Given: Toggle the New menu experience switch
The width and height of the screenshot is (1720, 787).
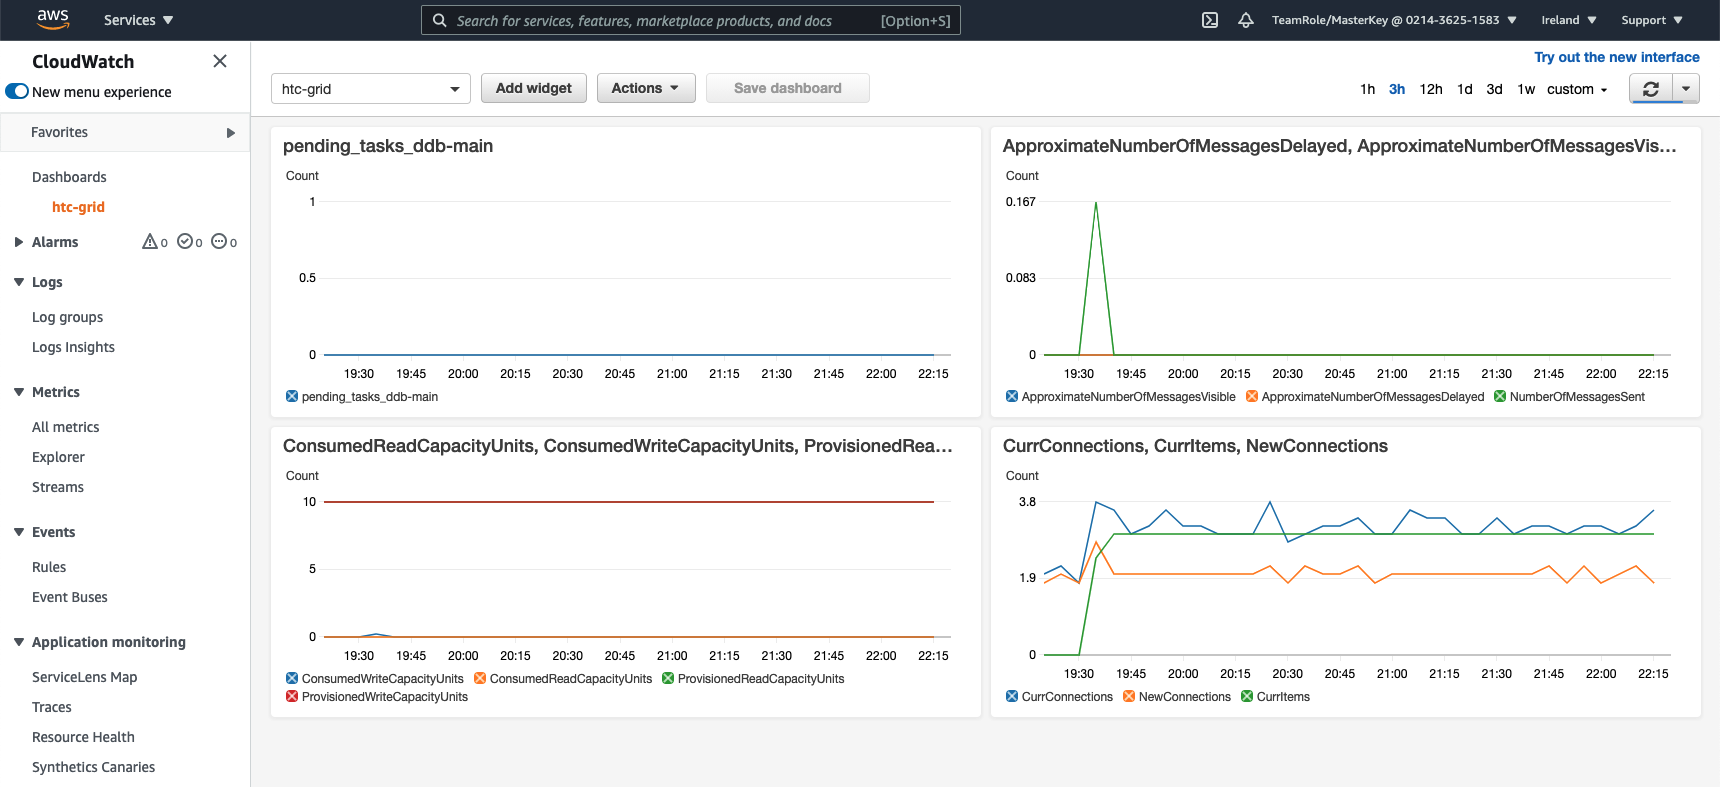Looking at the screenshot, I should (17, 92).
